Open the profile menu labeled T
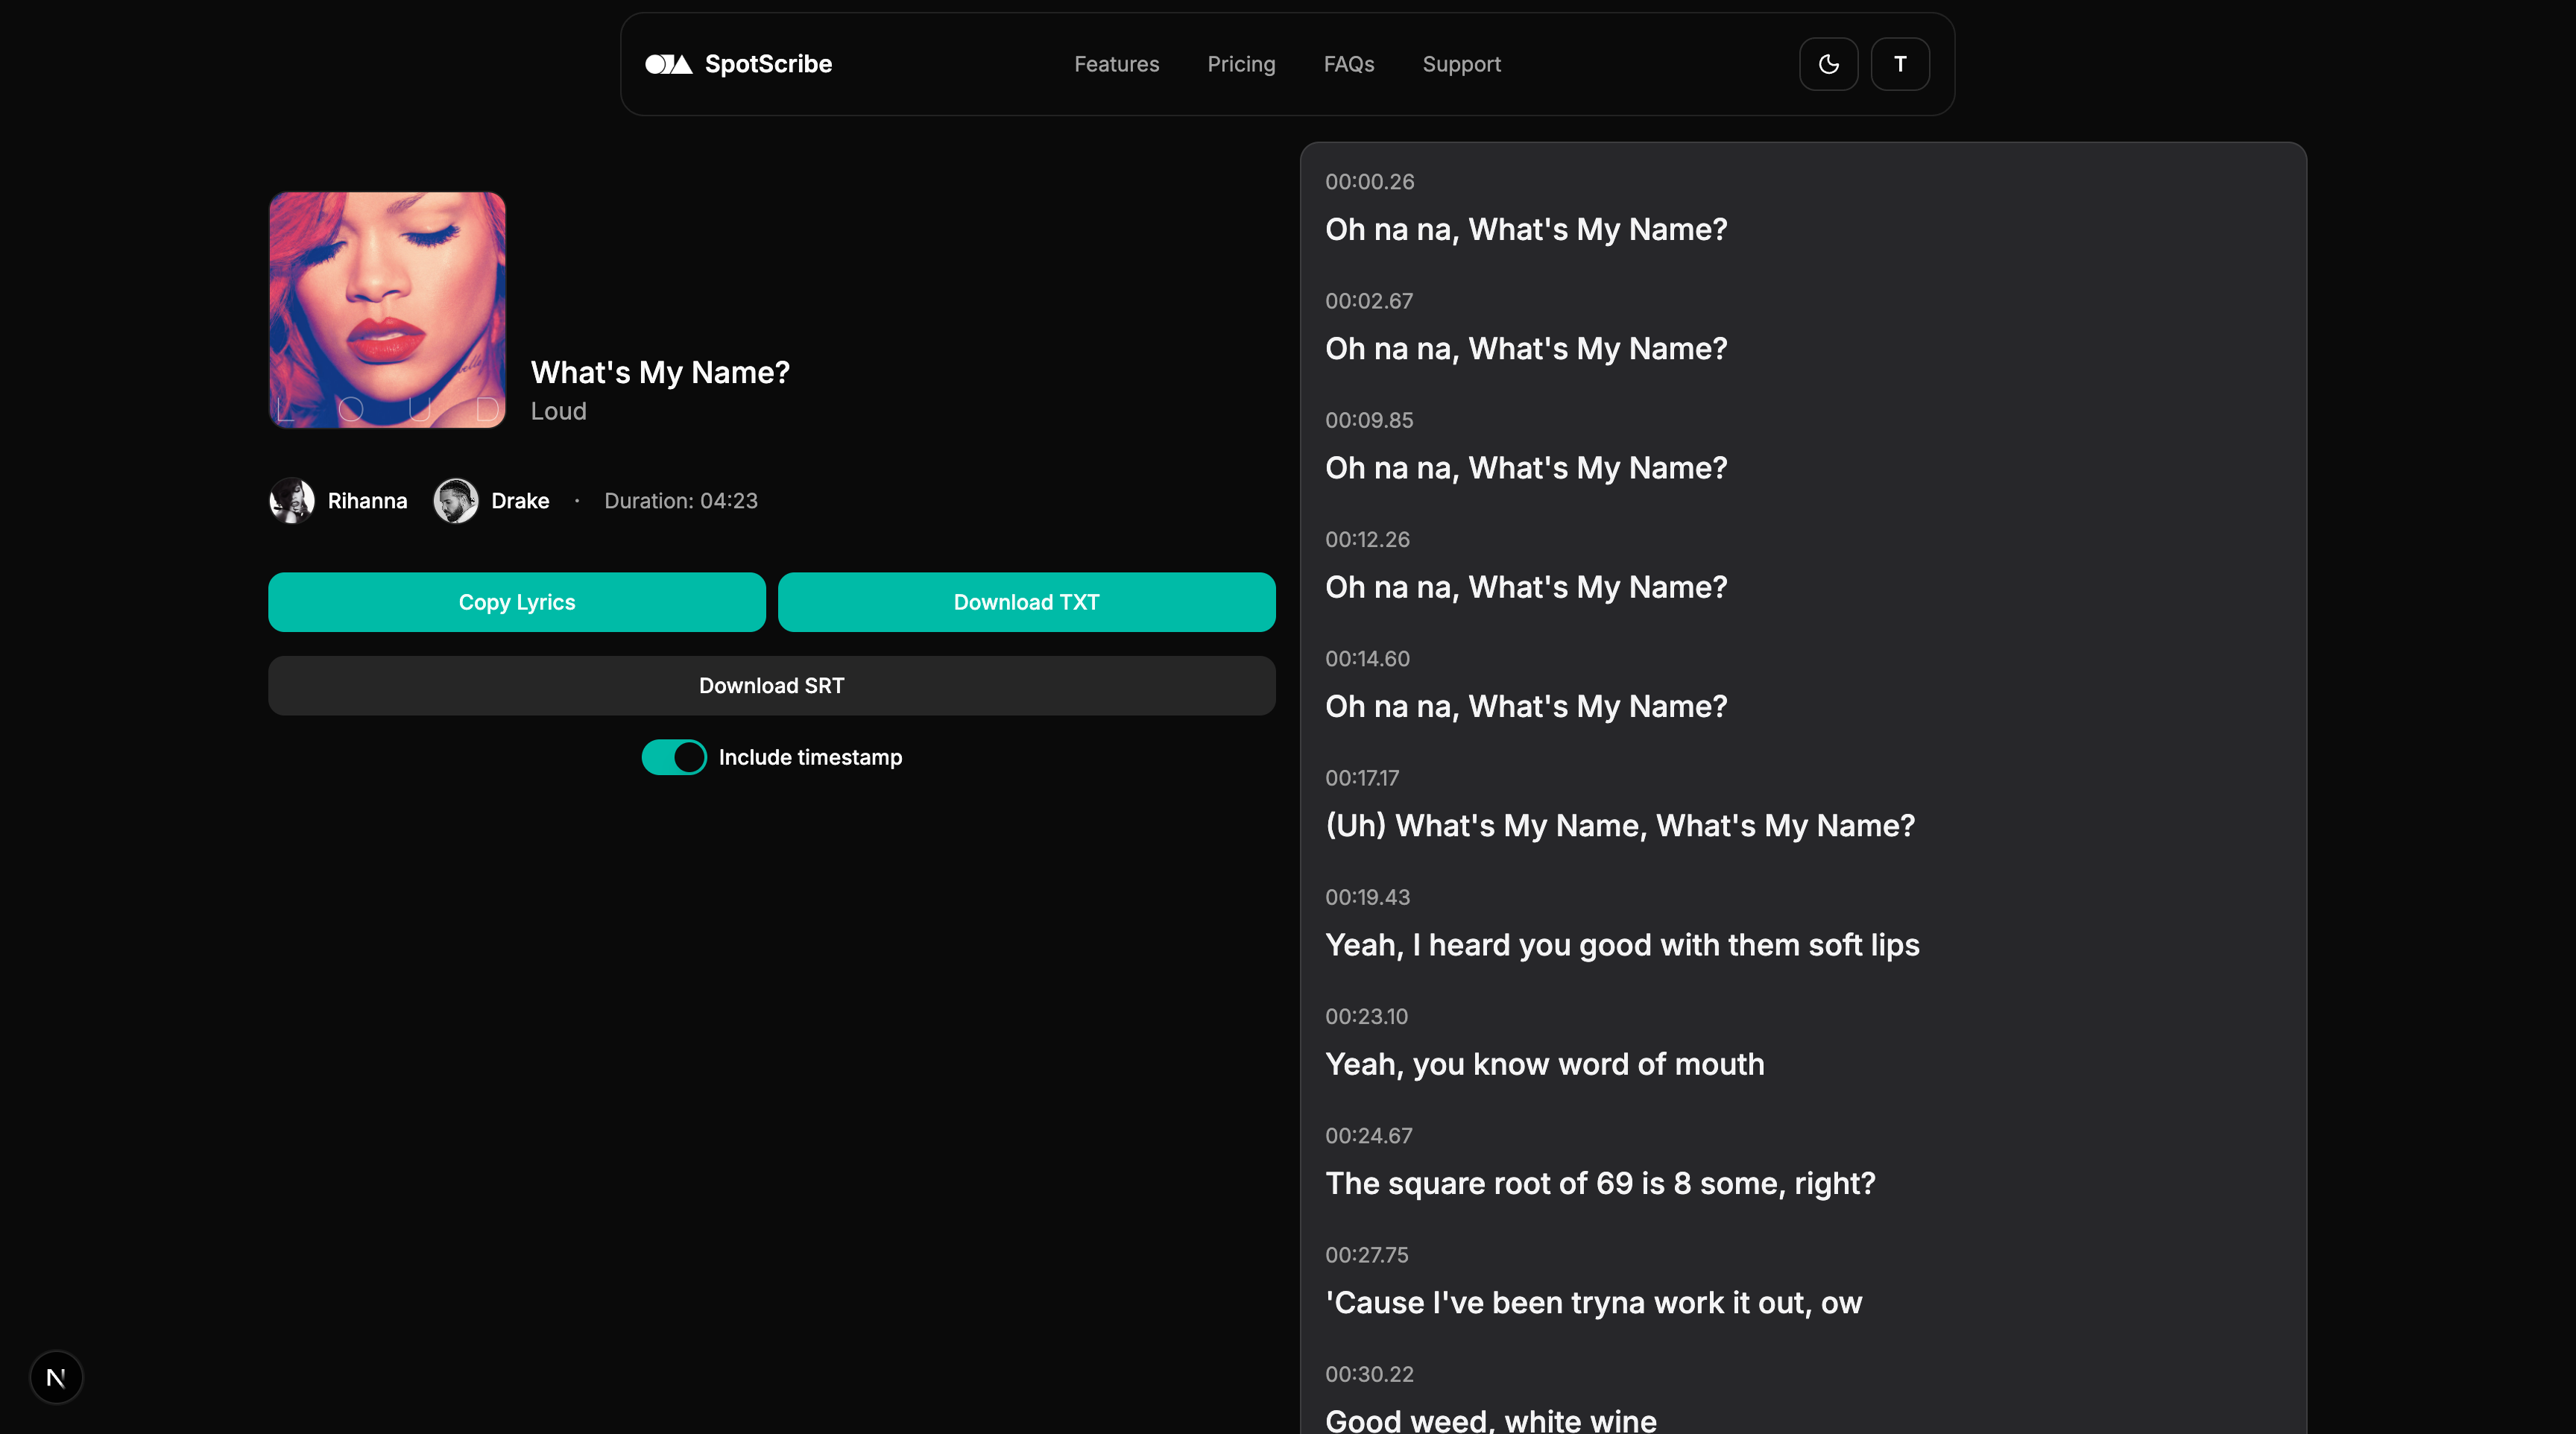The image size is (2576, 1434). 1899,64
